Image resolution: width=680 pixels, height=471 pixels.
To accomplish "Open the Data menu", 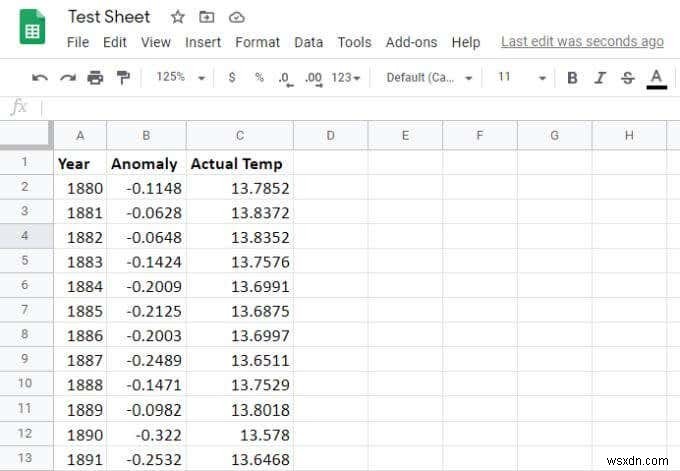I will (308, 42).
